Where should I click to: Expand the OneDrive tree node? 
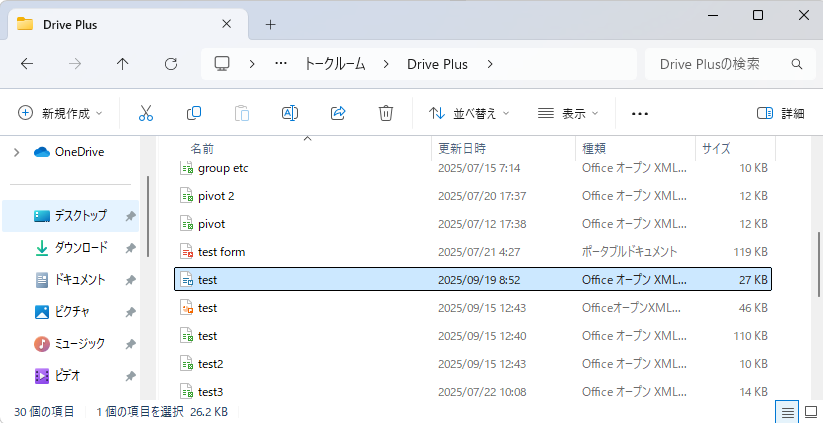pyautogui.click(x=16, y=152)
